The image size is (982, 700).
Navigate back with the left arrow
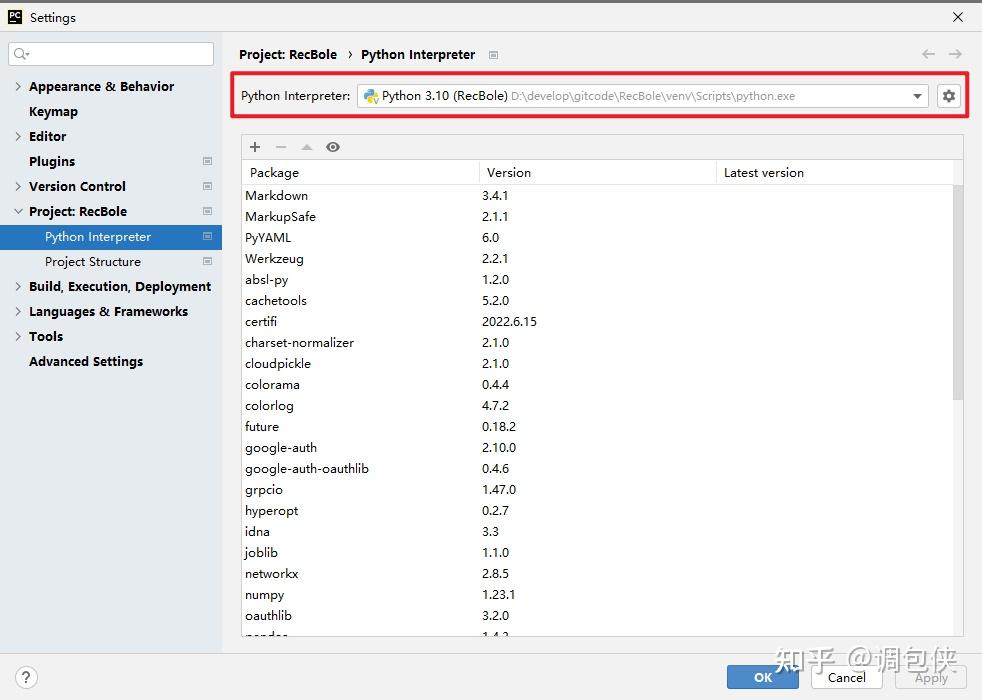(928, 54)
